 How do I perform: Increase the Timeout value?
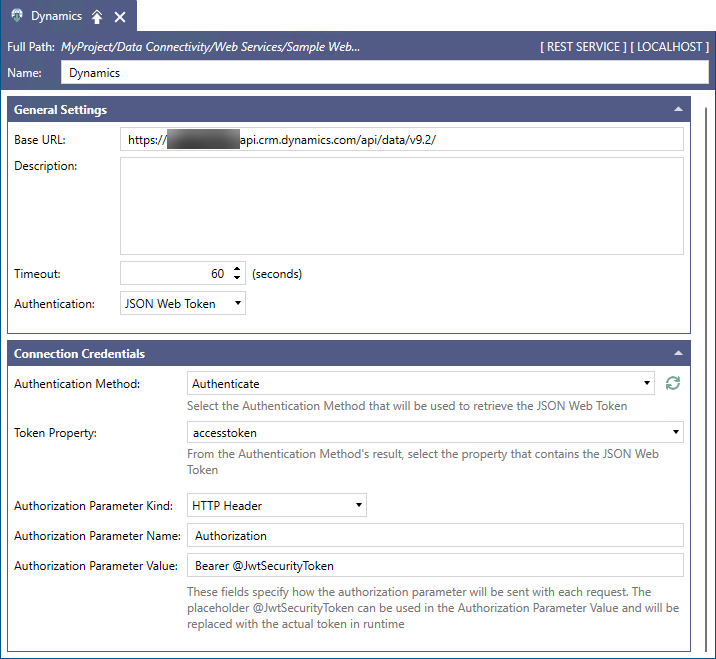point(237,269)
